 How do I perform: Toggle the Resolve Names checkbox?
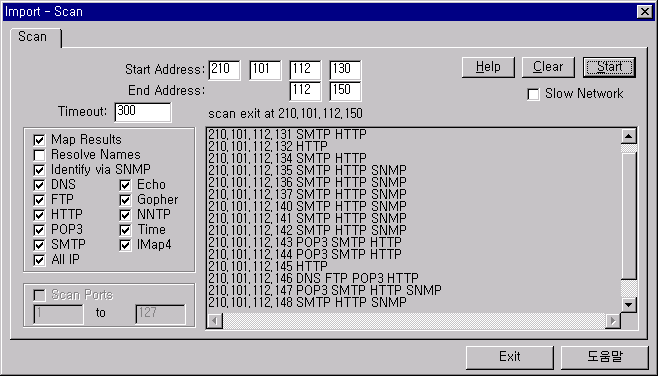coord(39,155)
